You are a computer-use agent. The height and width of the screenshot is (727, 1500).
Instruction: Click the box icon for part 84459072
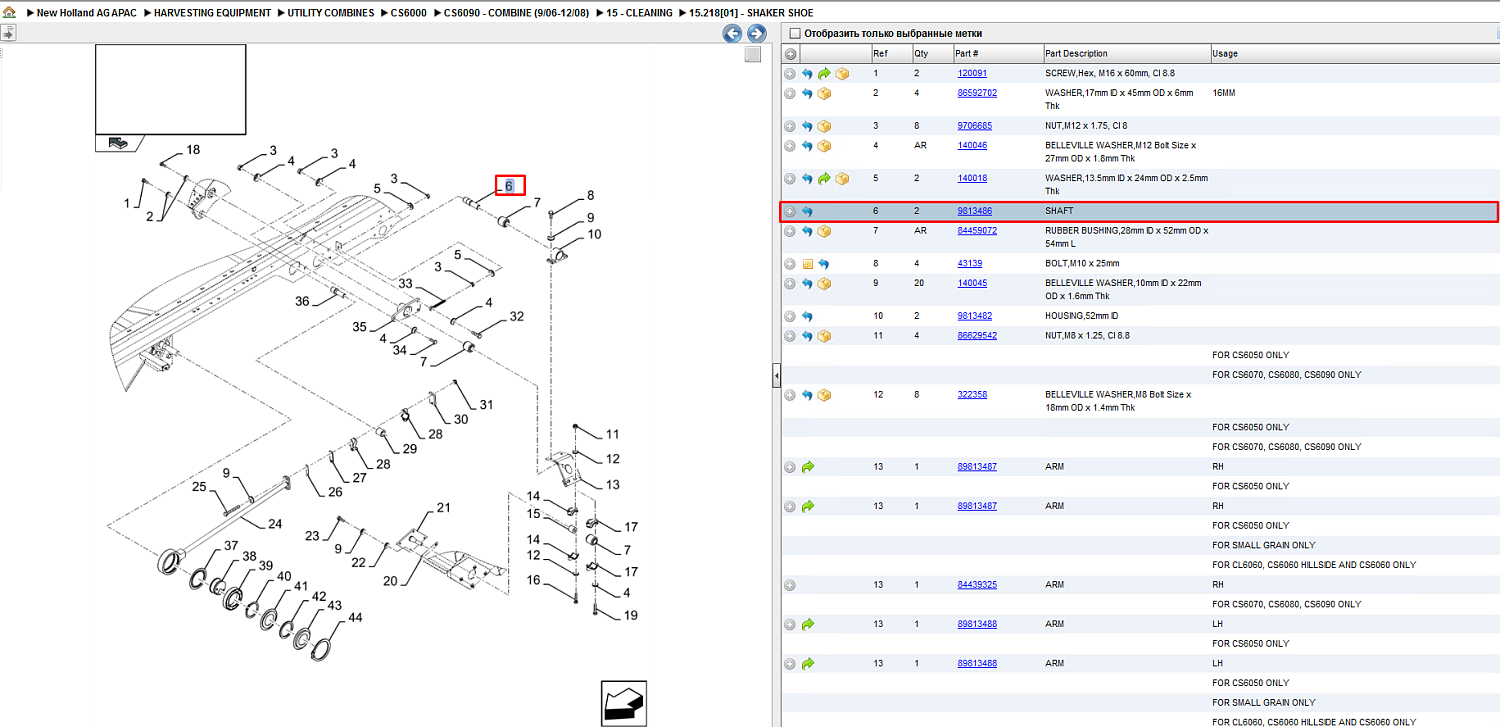(x=825, y=232)
